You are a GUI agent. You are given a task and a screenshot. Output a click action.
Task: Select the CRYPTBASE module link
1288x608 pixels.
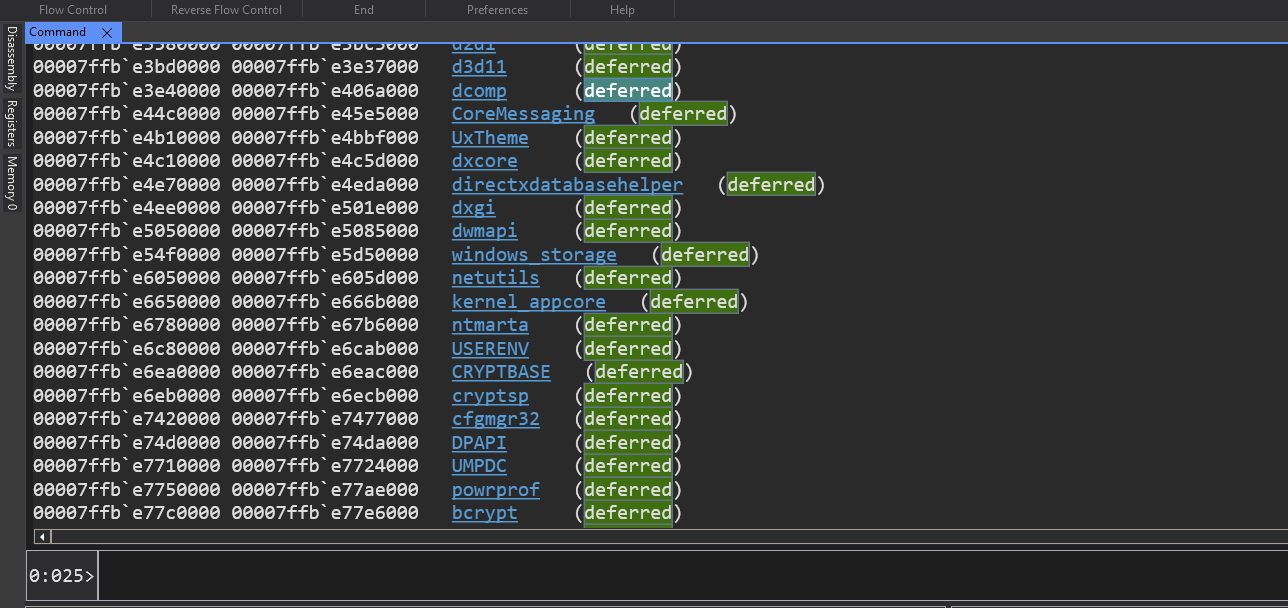pos(501,372)
